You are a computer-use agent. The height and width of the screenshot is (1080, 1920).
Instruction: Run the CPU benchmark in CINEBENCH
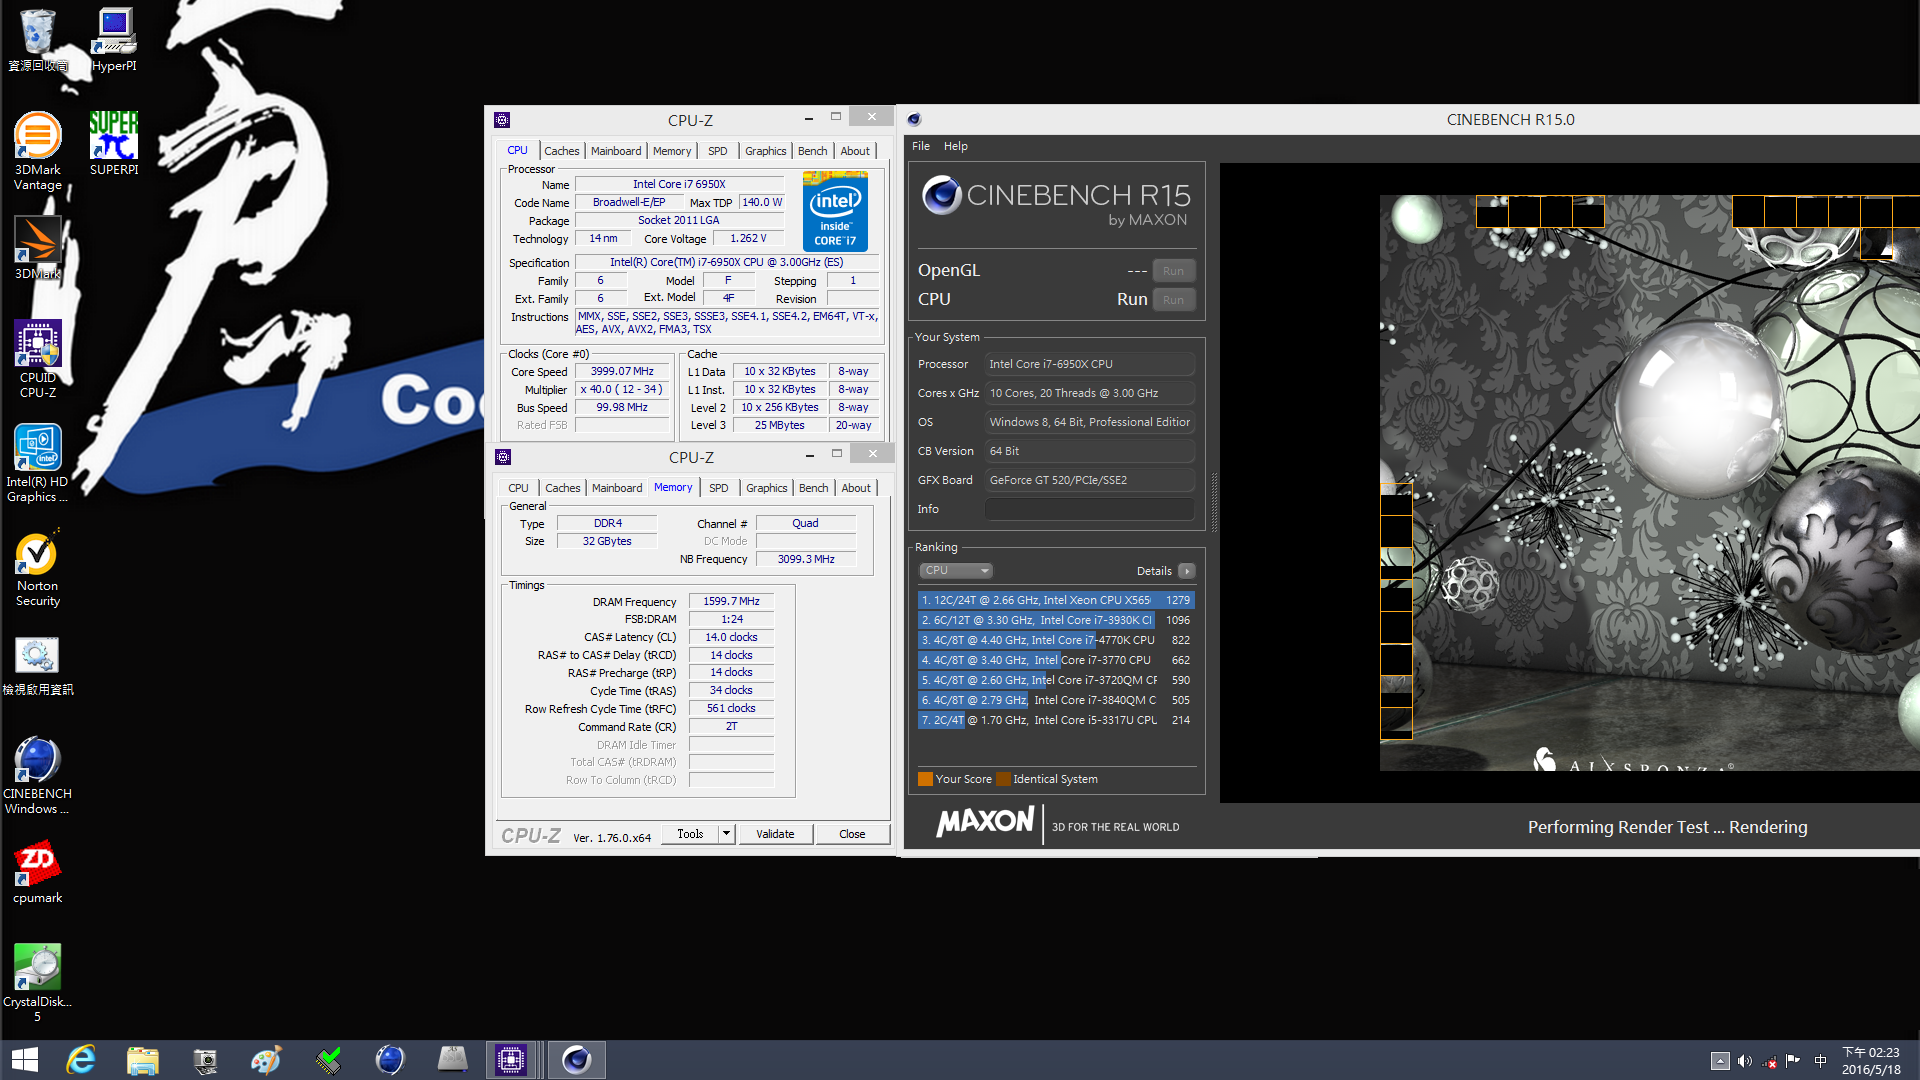tap(1173, 300)
